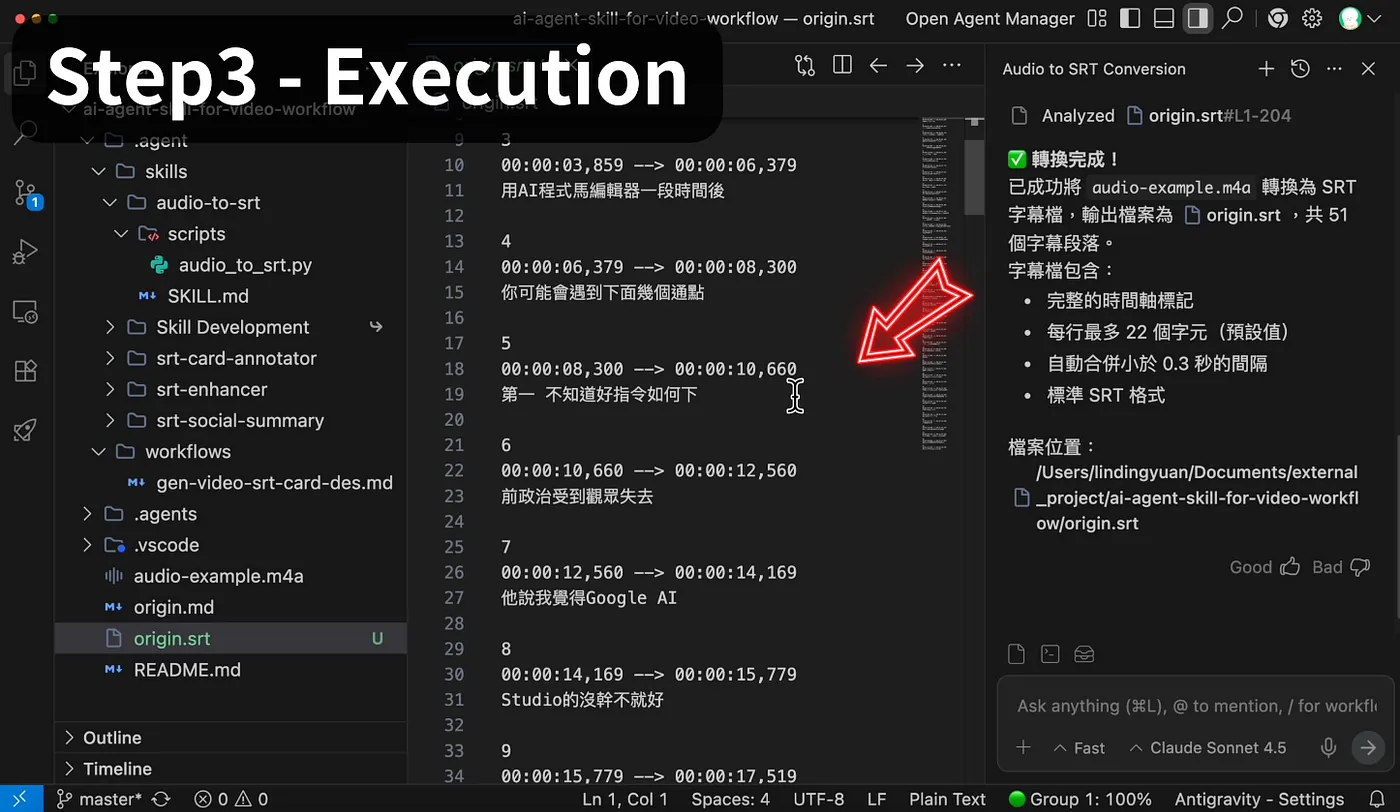This screenshot has width=1400, height=812.
Task: Open the Source Control view icon
Action: point(26,193)
